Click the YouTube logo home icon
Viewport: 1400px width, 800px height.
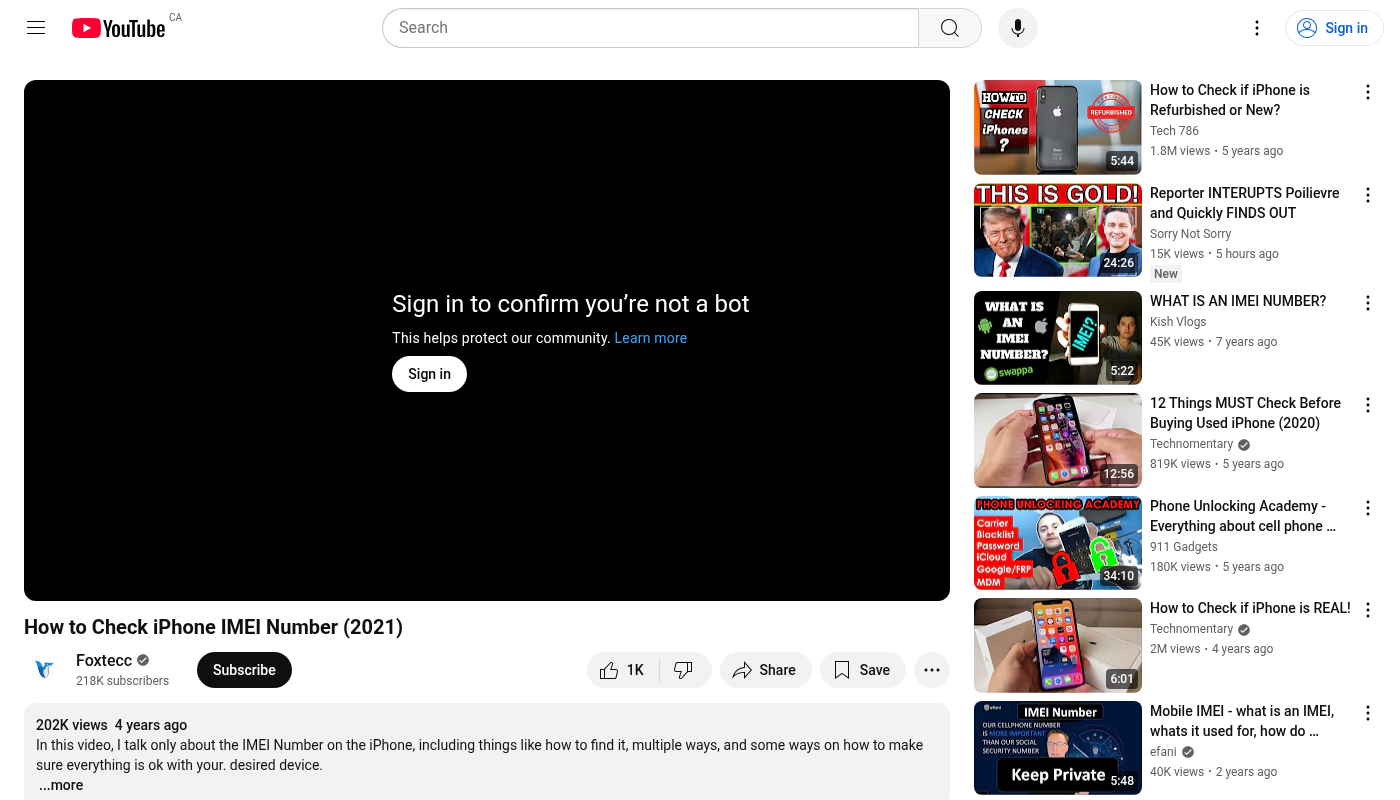[118, 28]
